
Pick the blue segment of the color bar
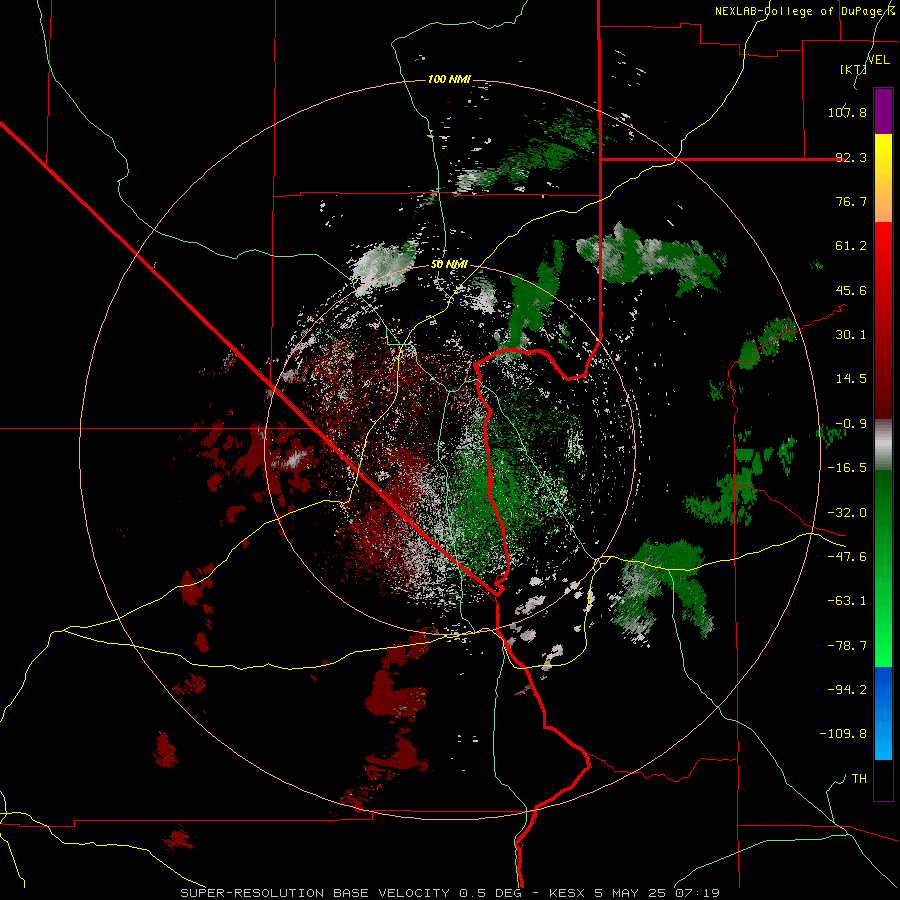click(x=883, y=713)
